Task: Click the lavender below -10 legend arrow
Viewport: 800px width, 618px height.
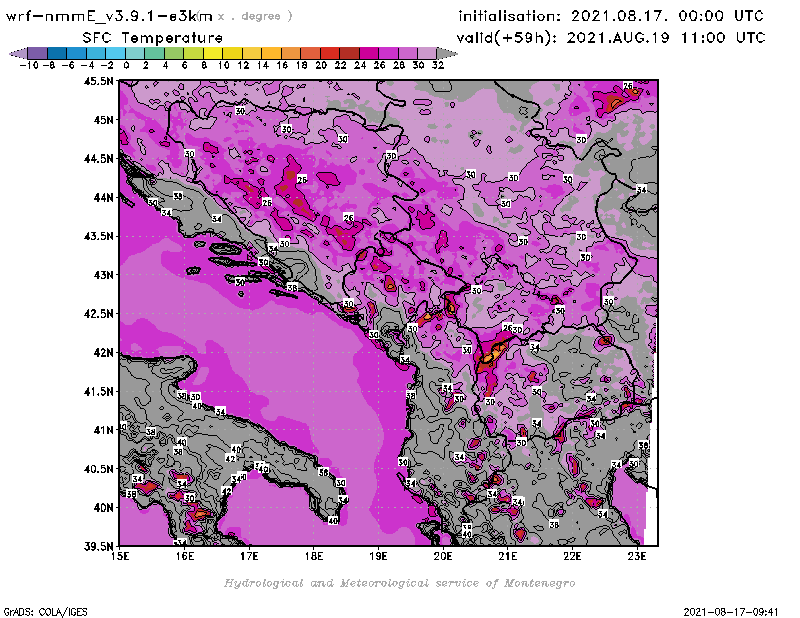Action: pyautogui.click(x=18, y=53)
